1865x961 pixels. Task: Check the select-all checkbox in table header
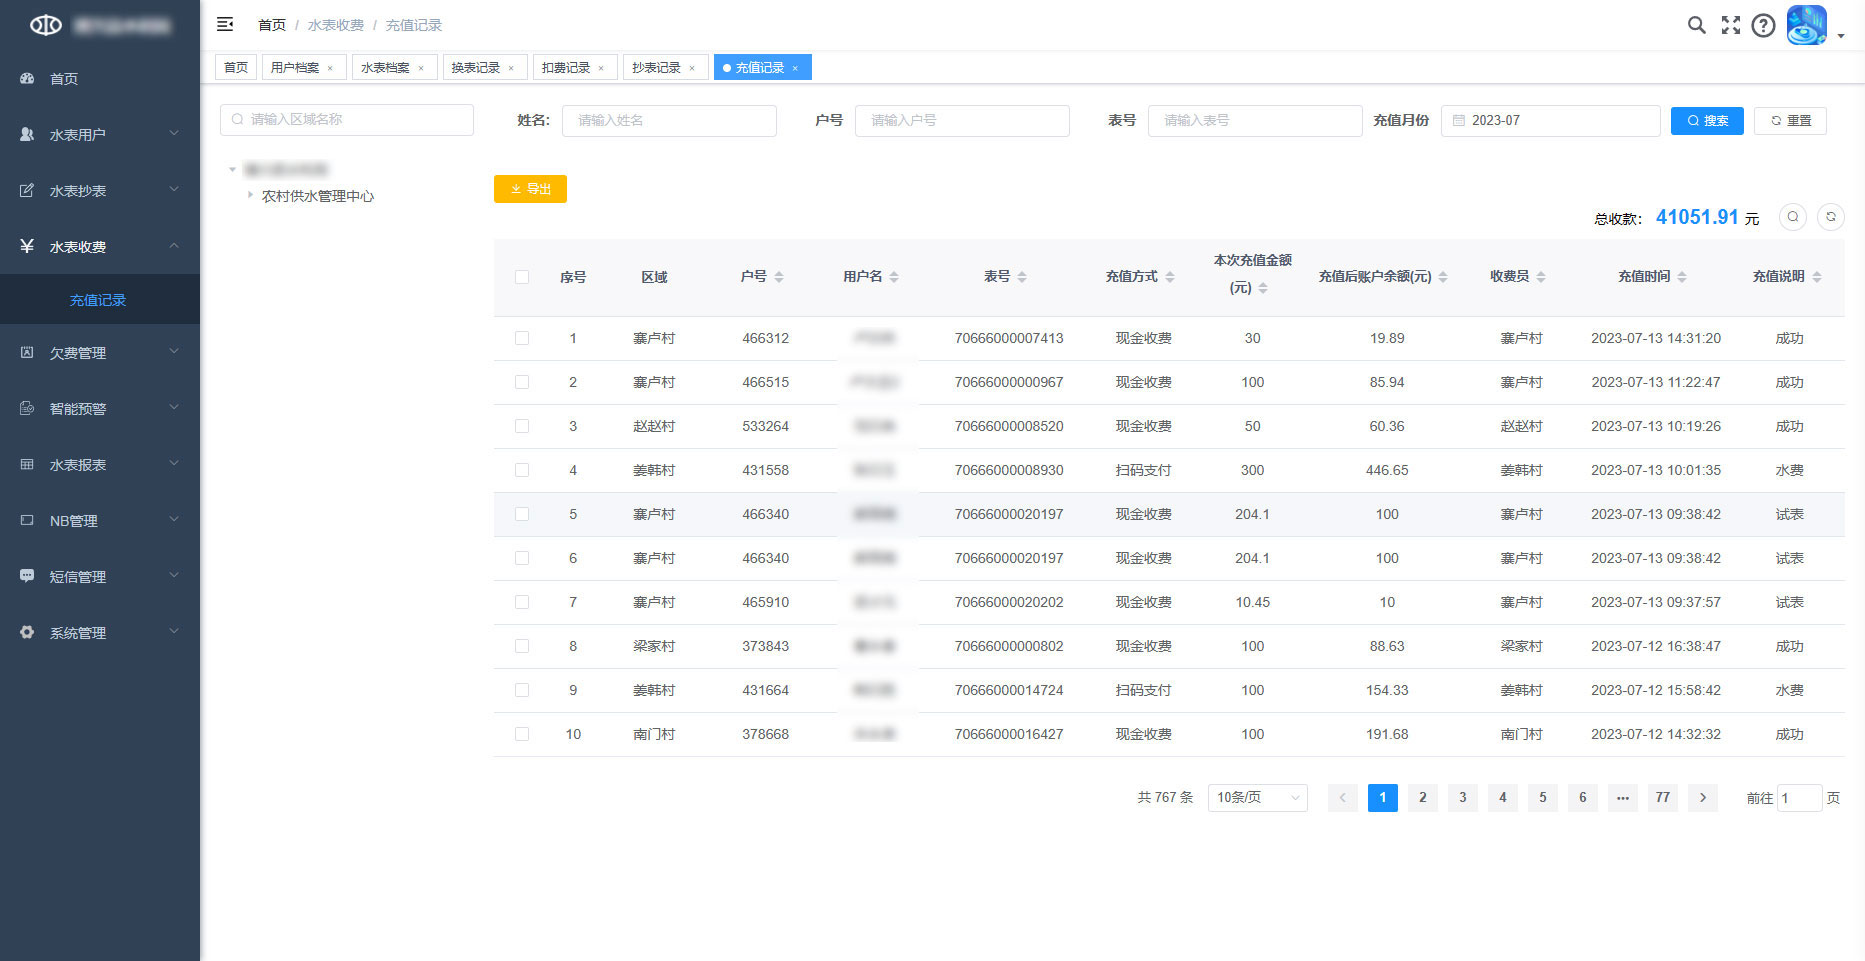(x=522, y=277)
